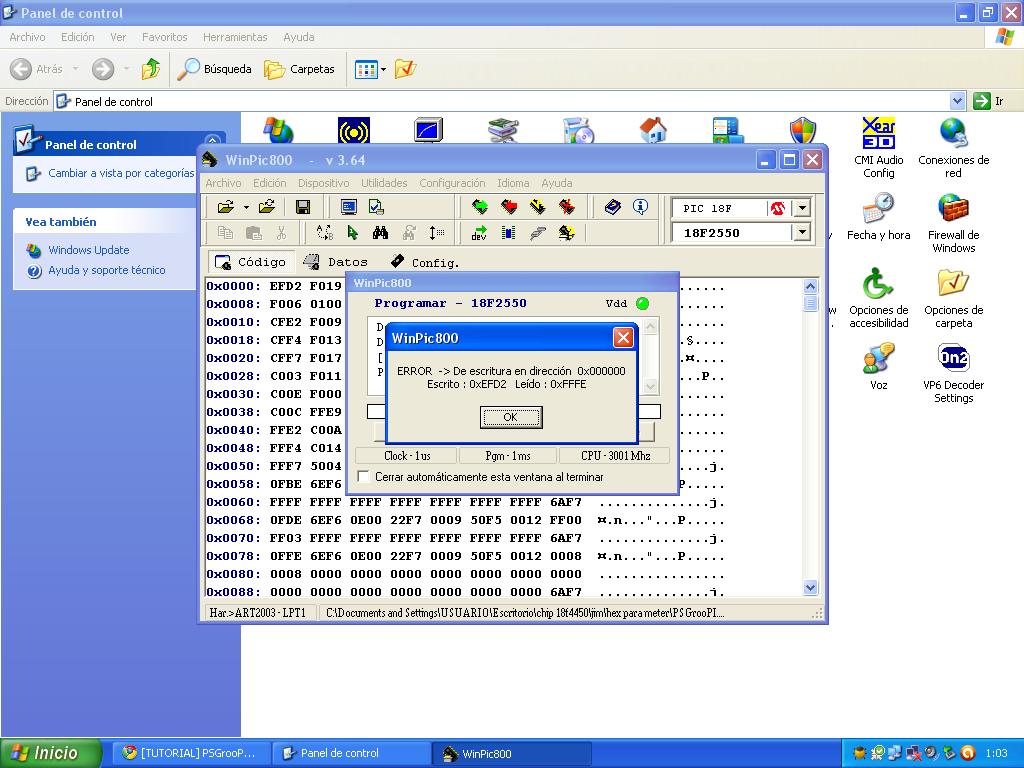The height and width of the screenshot is (768, 1024).
Task: Click the blue info circle icon
Action: [x=640, y=207]
